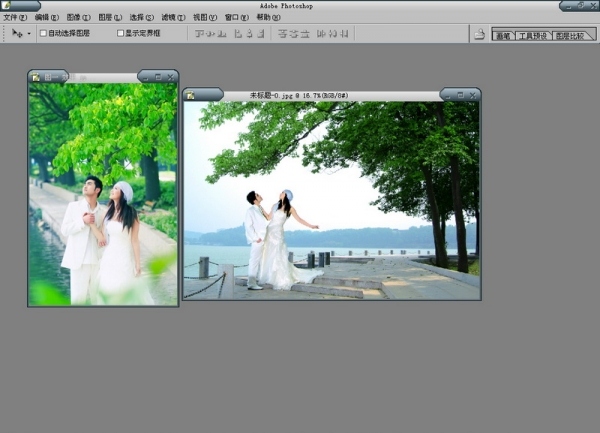The width and height of the screenshot is (600, 433).
Task: Close the 未标题-0.jpg document window
Action: 473,95
